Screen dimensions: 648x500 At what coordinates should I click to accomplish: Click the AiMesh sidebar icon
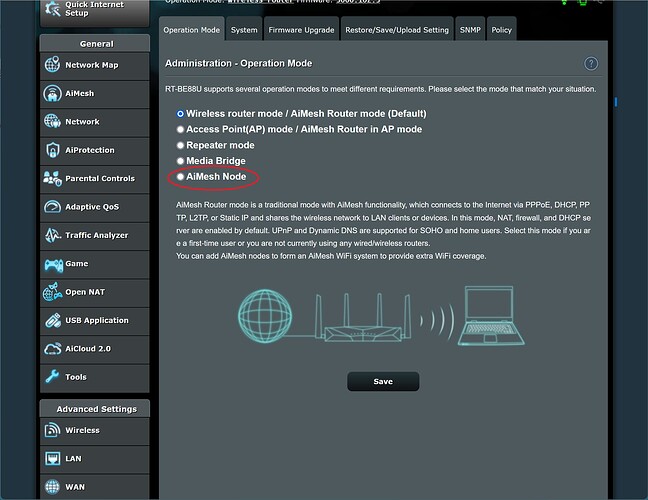52,93
